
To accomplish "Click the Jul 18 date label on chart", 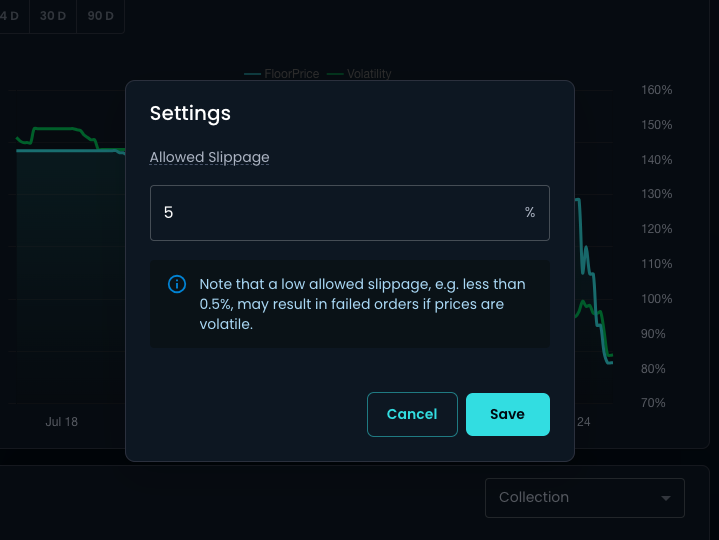I will point(61,422).
